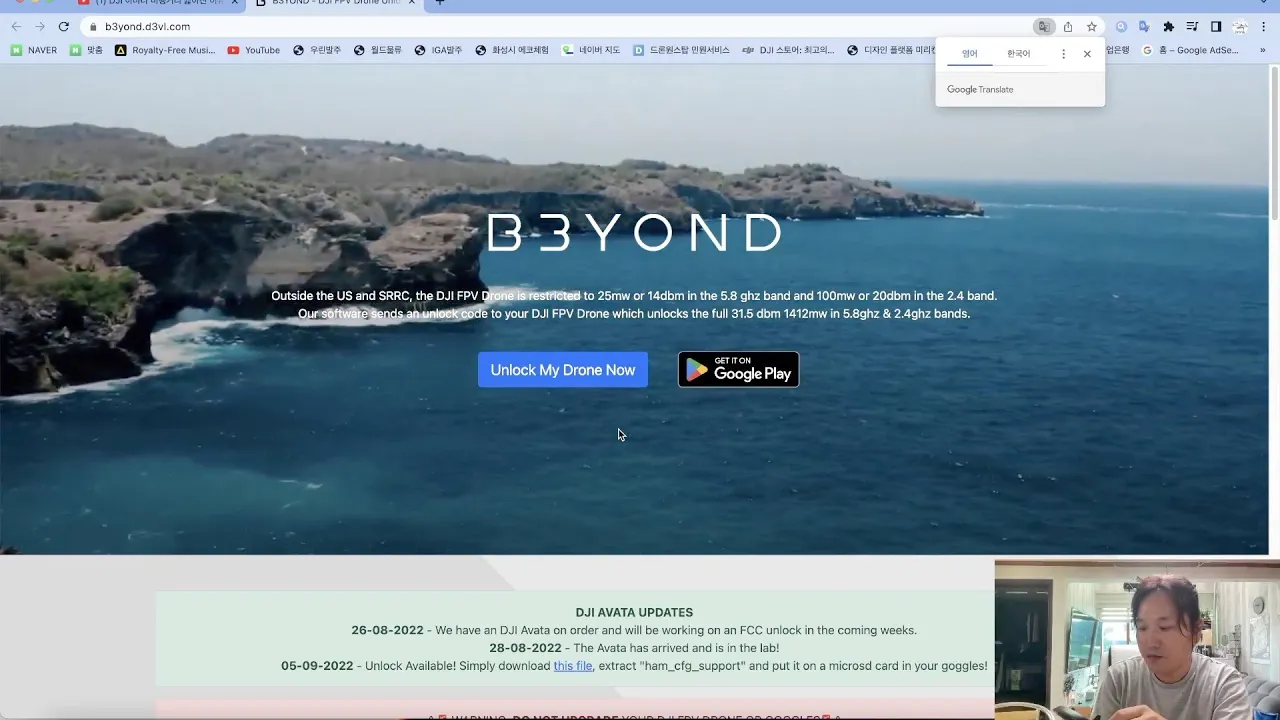Image resolution: width=1280 pixels, height=720 pixels.
Task: Go back with the browser back arrow
Action: click(16, 27)
